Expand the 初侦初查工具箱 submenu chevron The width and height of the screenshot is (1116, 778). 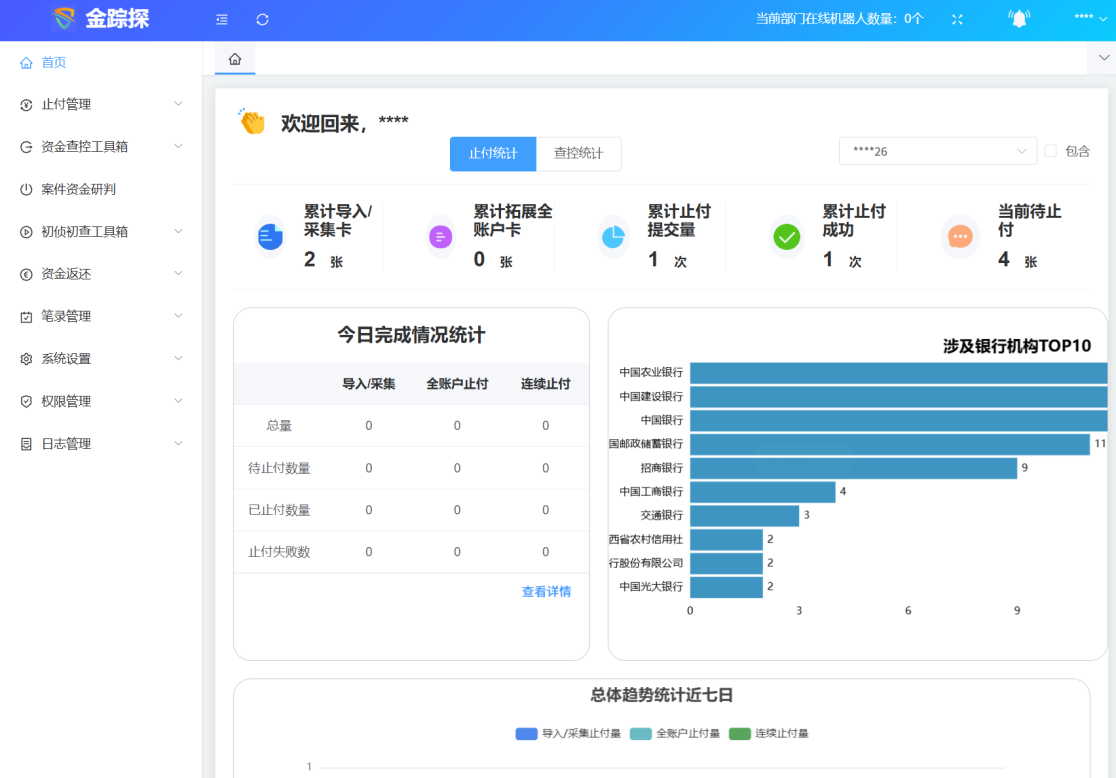[x=179, y=231]
